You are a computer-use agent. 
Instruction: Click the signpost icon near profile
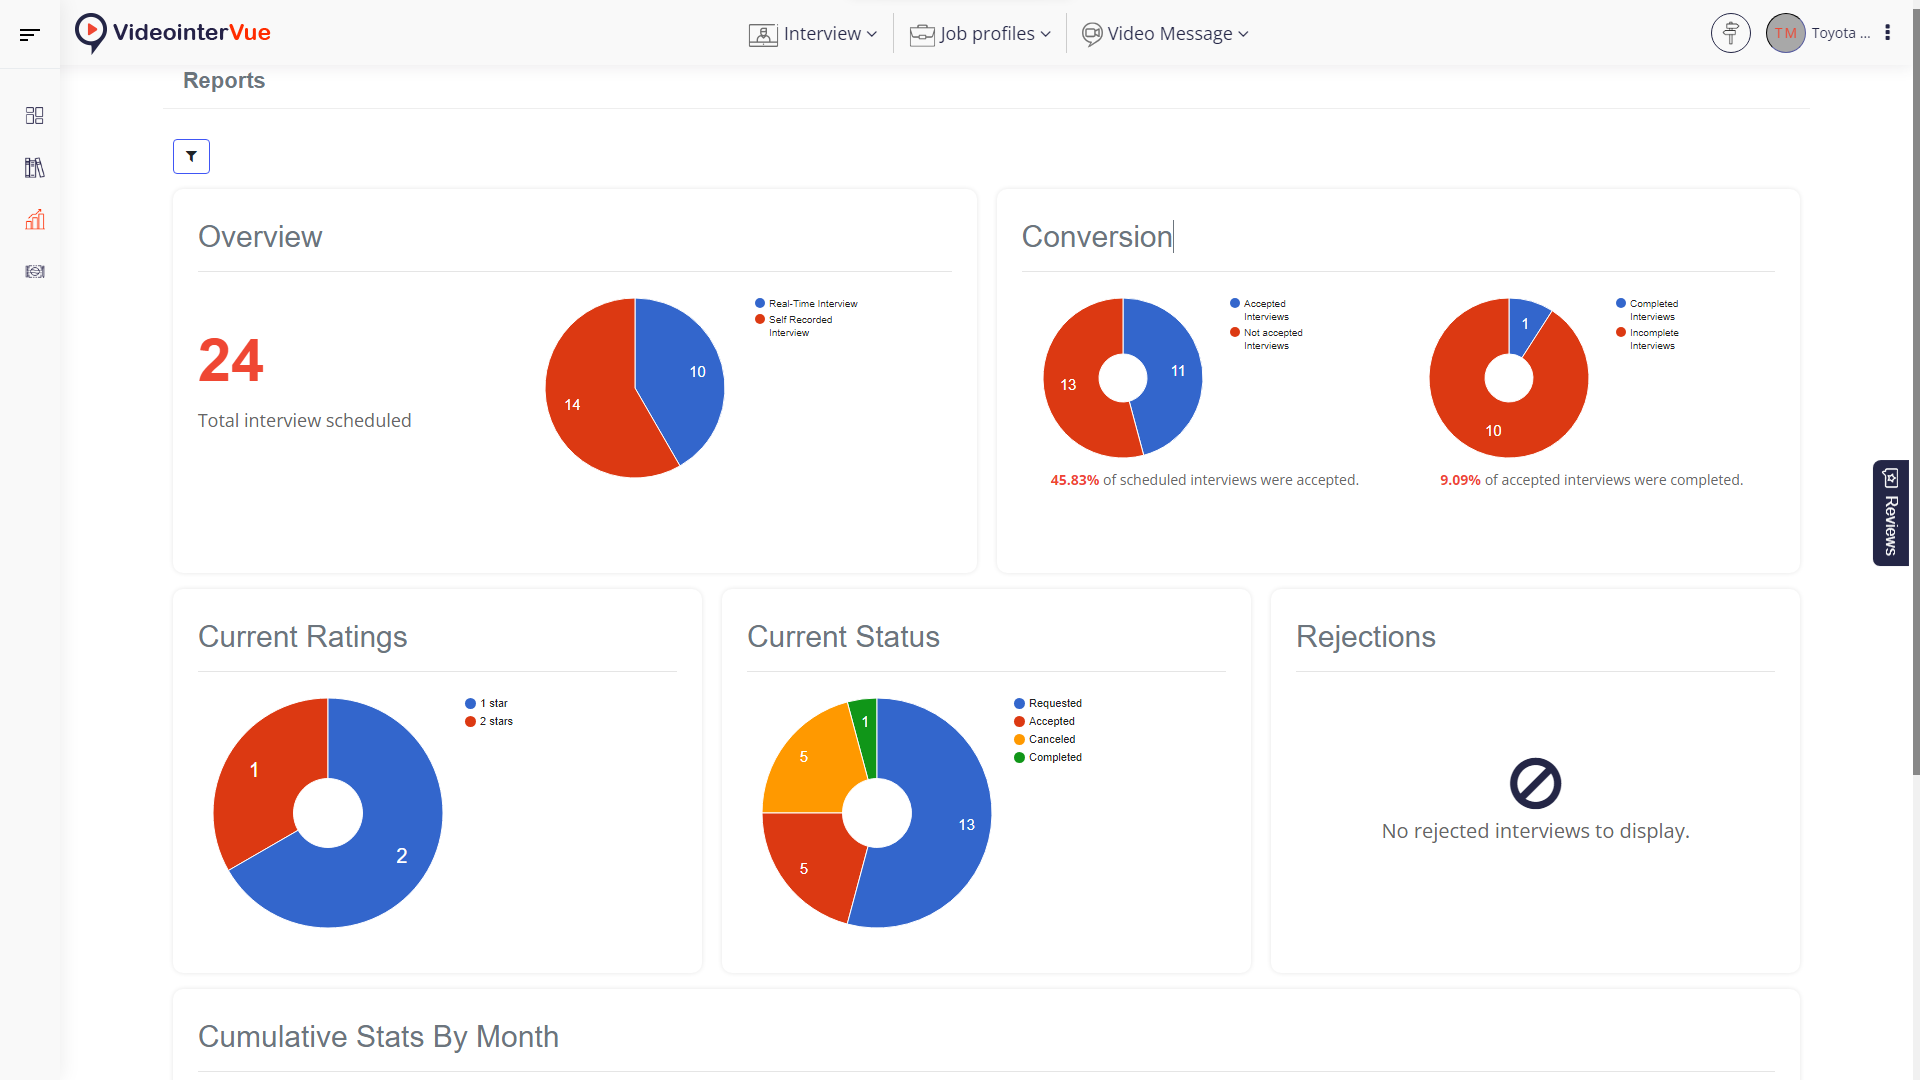coord(1730,33)
